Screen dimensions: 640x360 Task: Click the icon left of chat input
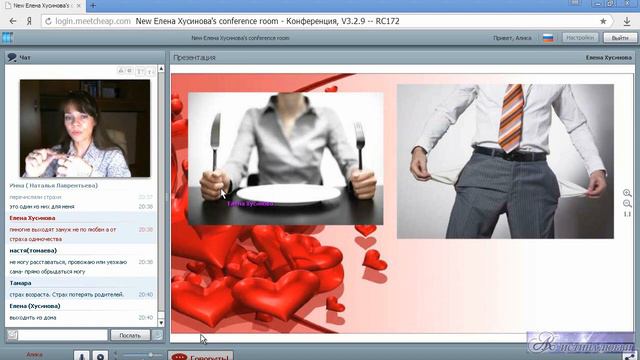point(12,335)
